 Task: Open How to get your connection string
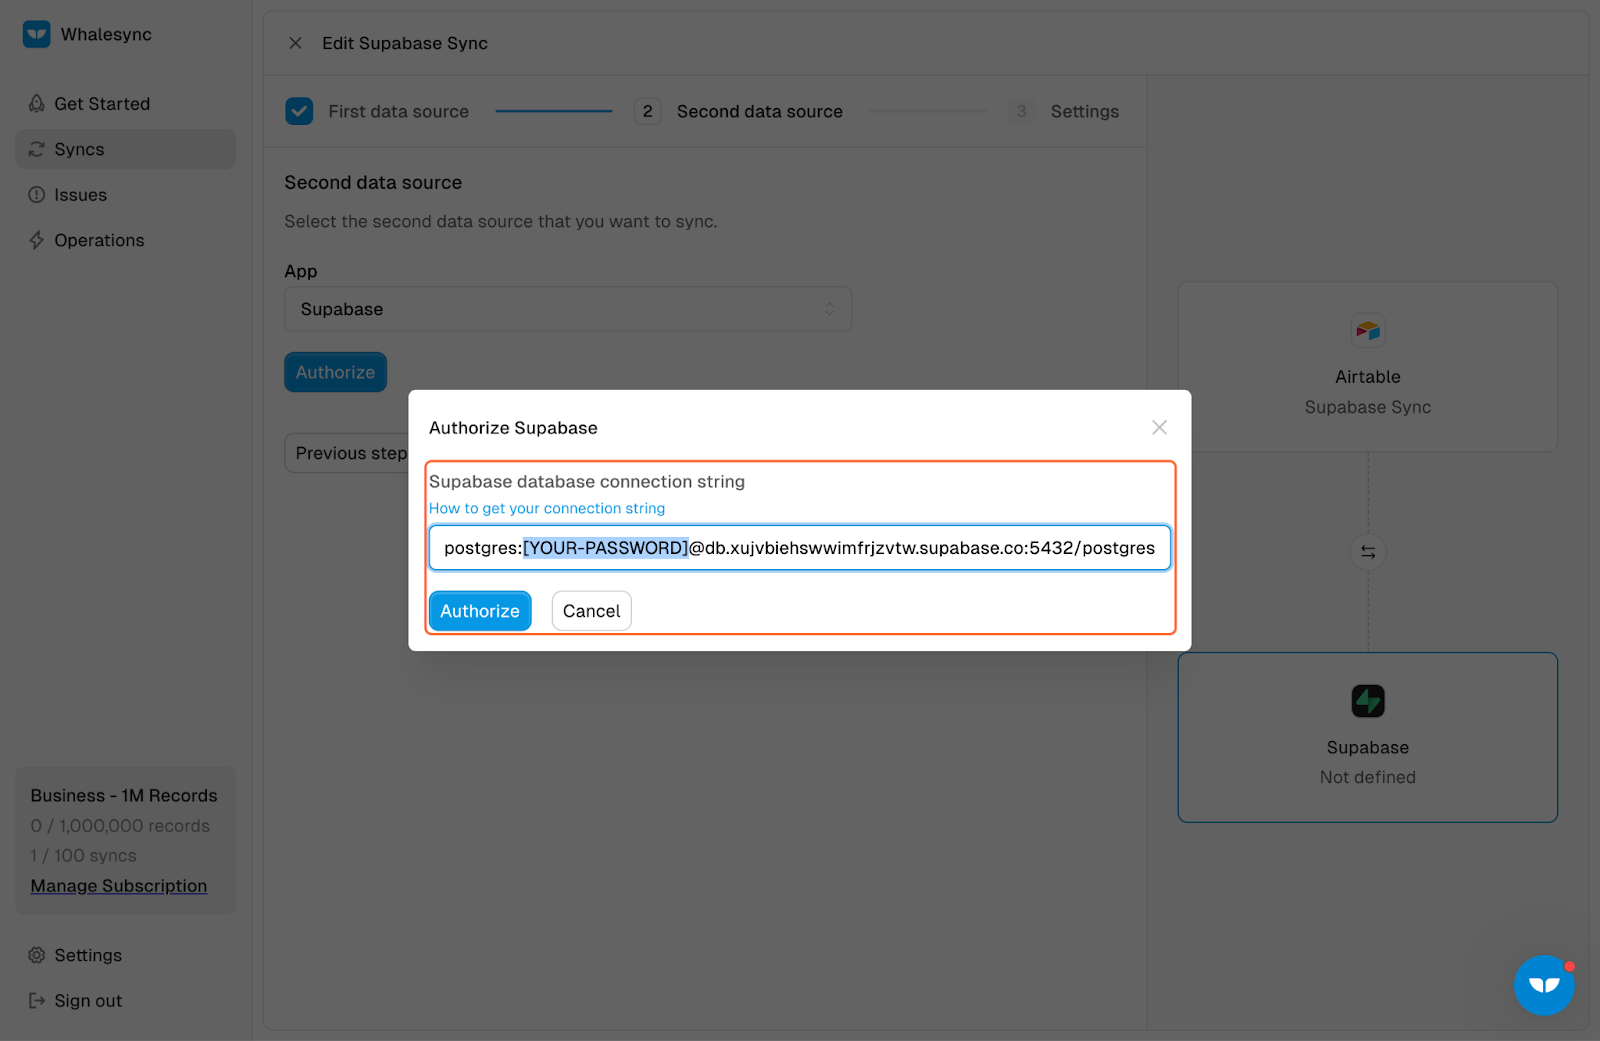[x=547, y=508]
